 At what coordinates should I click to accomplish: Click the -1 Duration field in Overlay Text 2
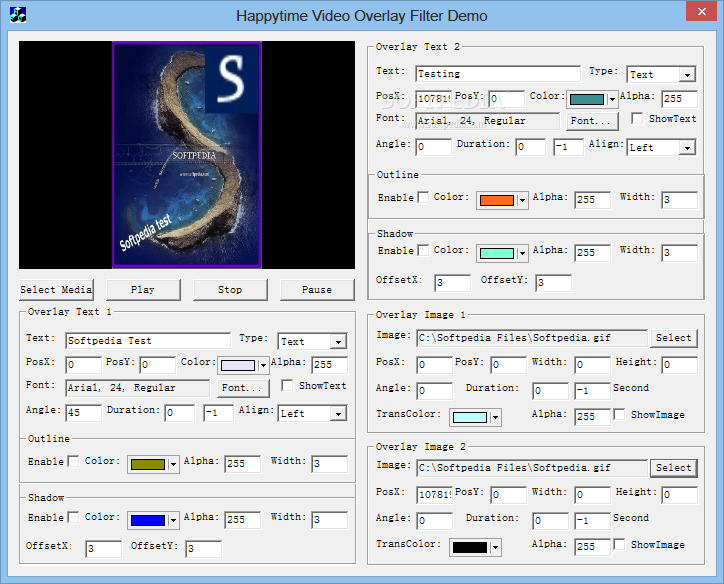coord(568,147)
